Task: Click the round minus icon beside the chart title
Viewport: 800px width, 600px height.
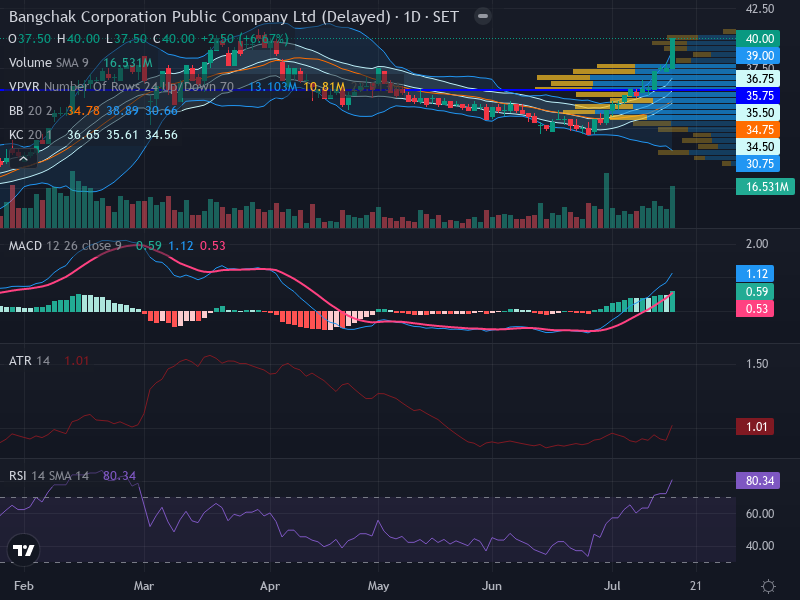Action: (x=483, y=16)
